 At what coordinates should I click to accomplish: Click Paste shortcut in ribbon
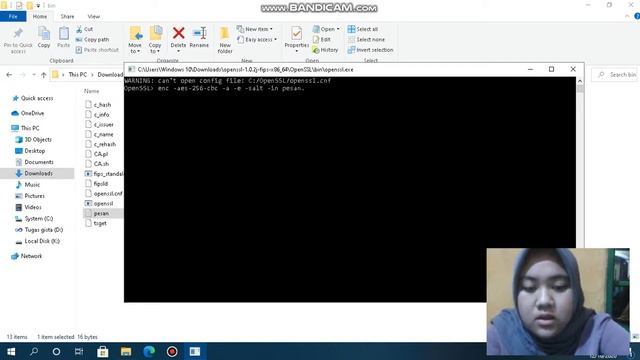(97, 50)
